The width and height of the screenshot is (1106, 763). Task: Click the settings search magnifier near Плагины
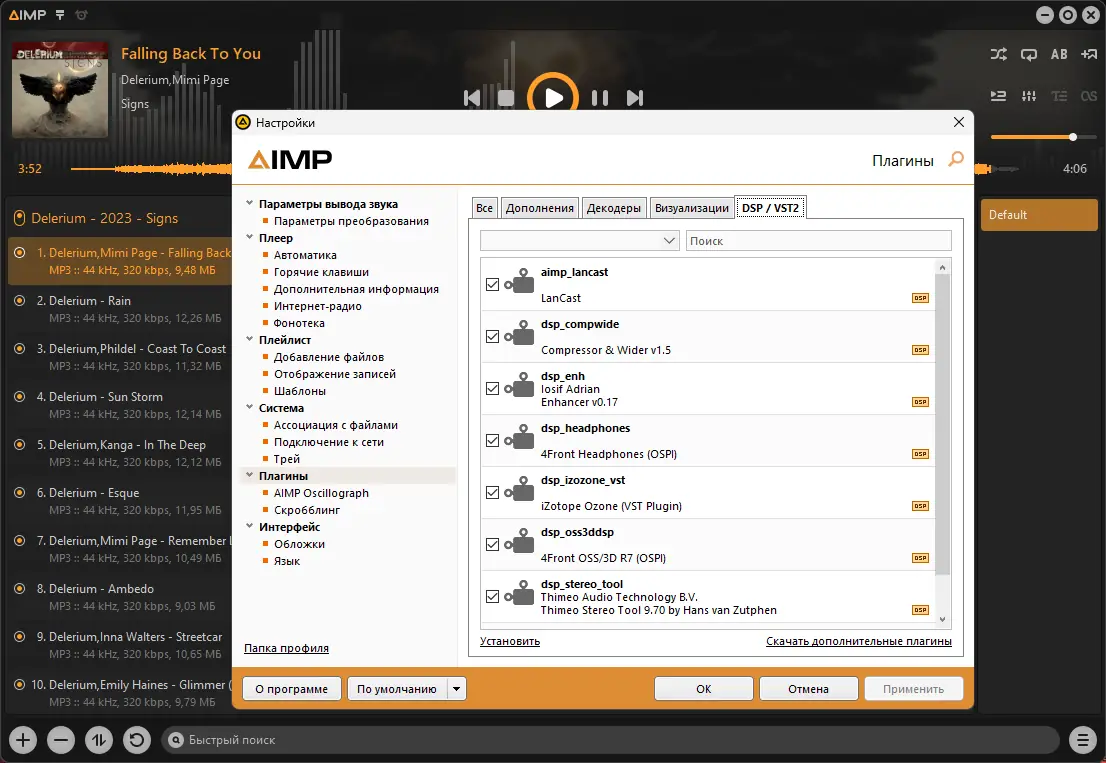(x=955, y=160)
